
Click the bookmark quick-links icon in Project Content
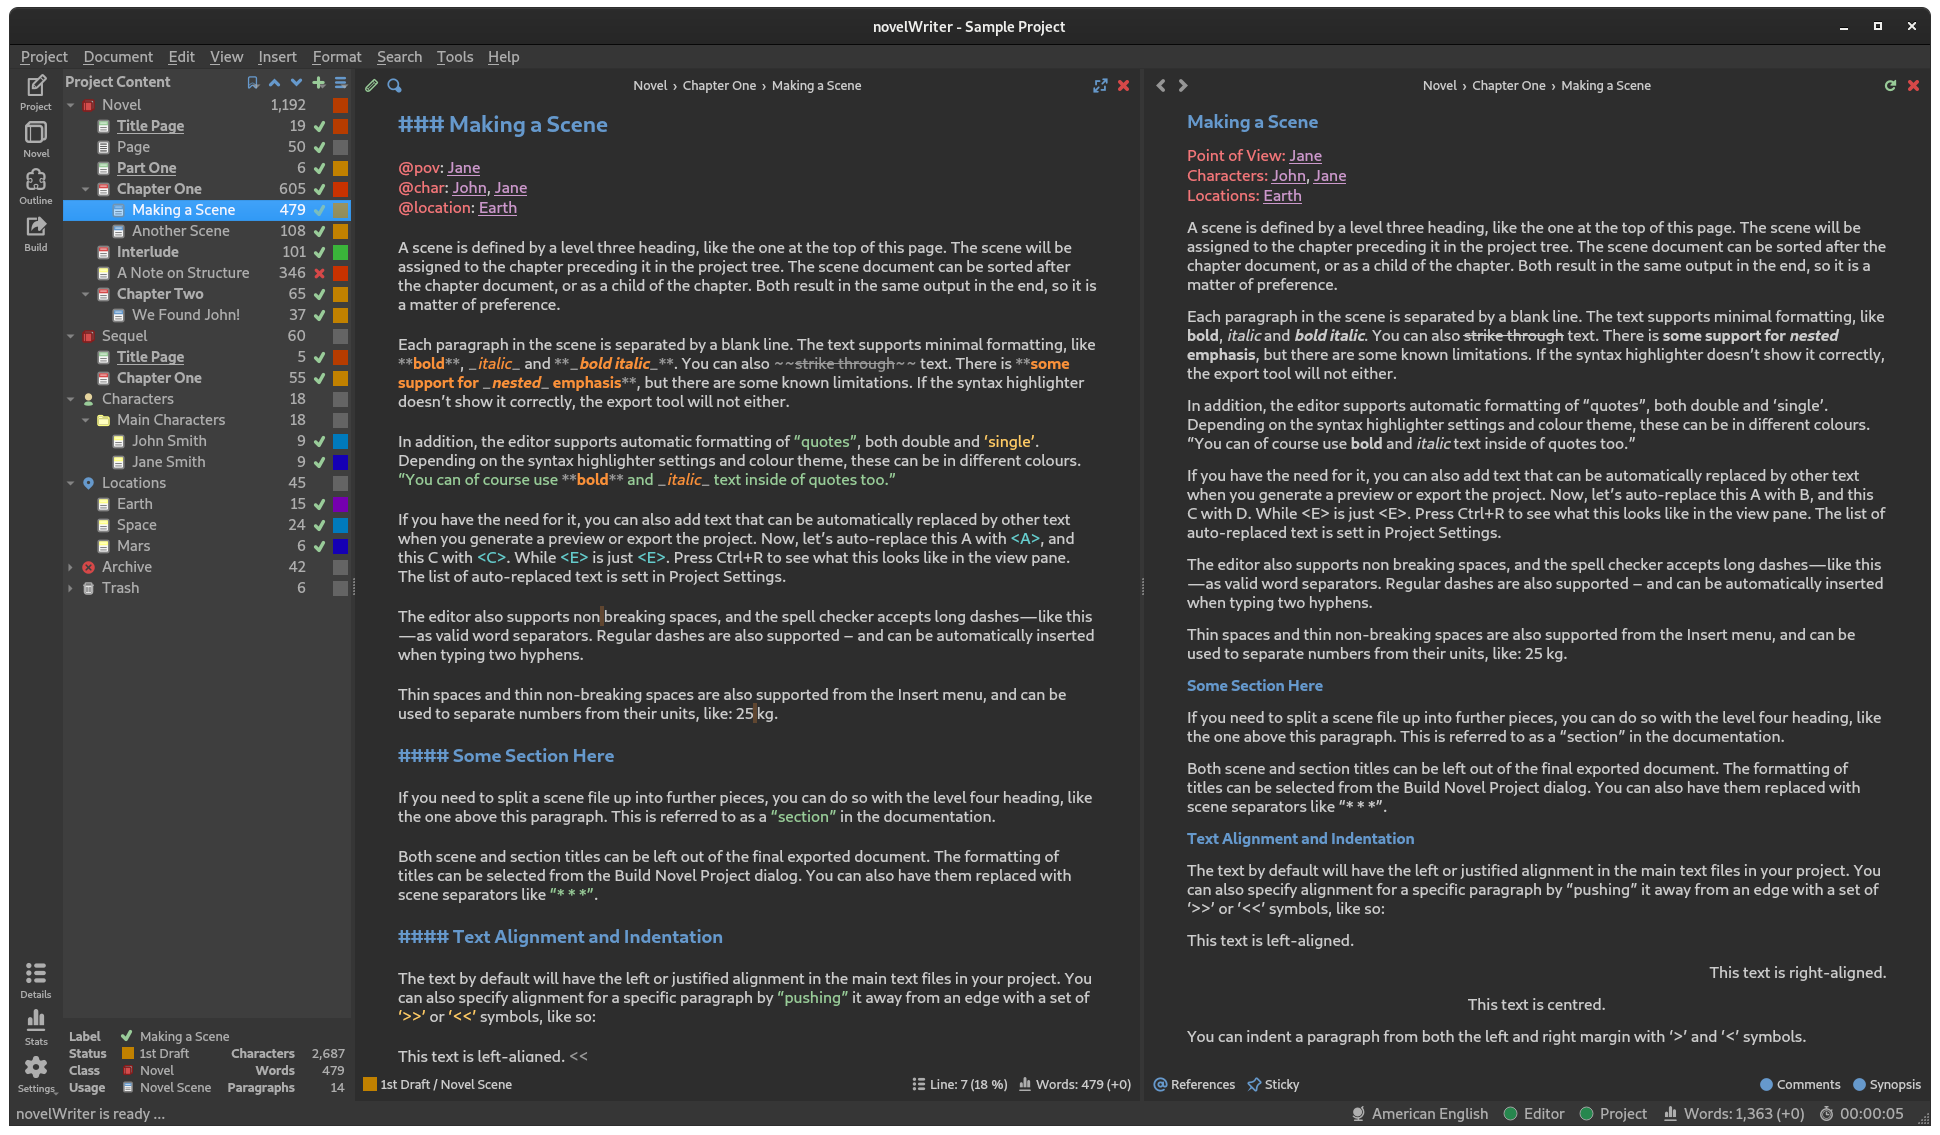pos(253,83)
